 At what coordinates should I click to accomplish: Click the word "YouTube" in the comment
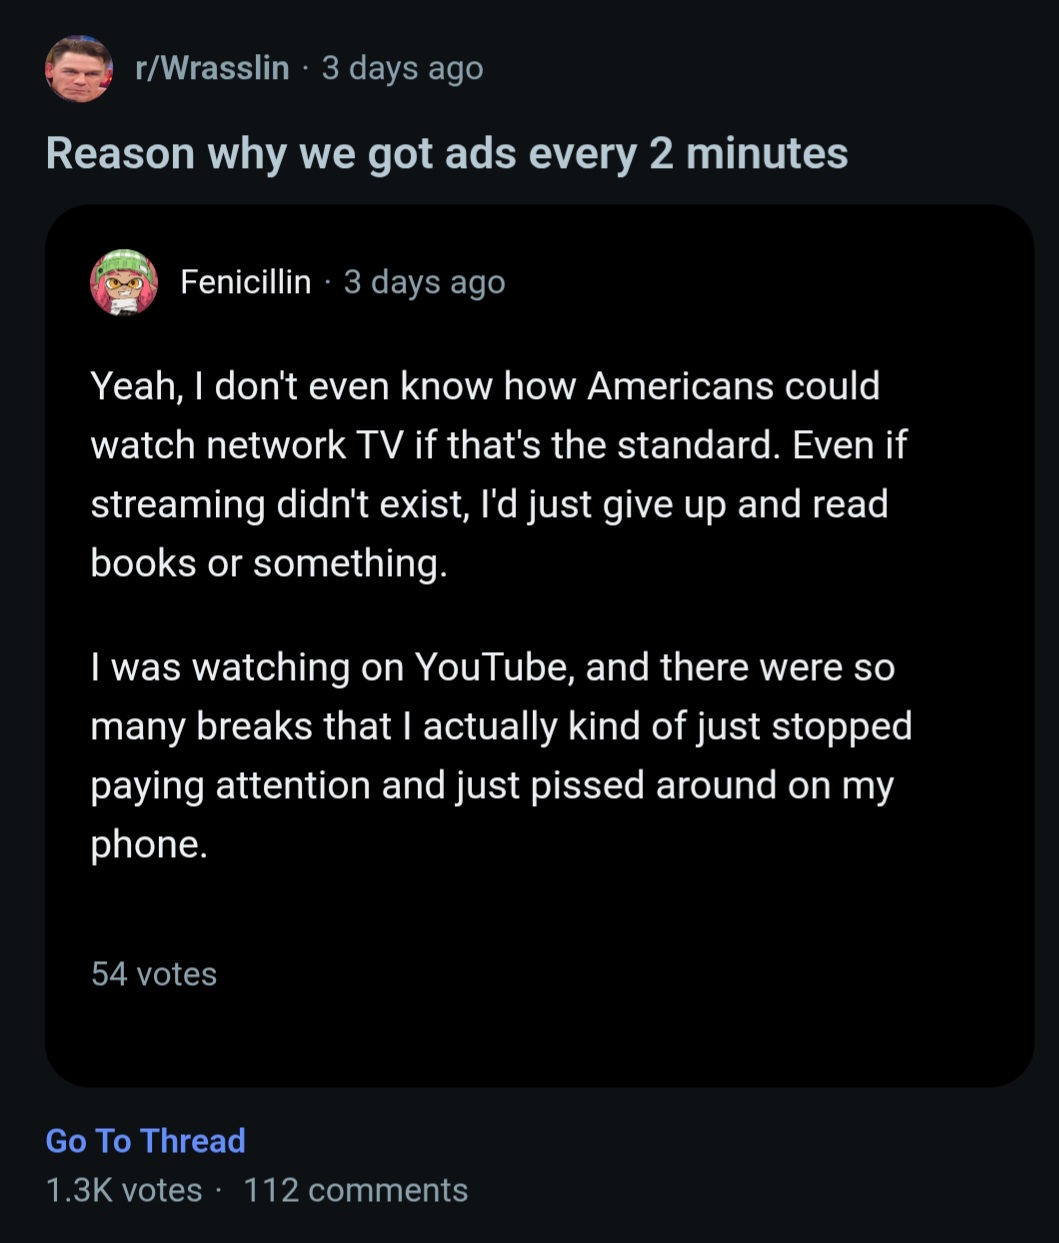pos(493,667)
